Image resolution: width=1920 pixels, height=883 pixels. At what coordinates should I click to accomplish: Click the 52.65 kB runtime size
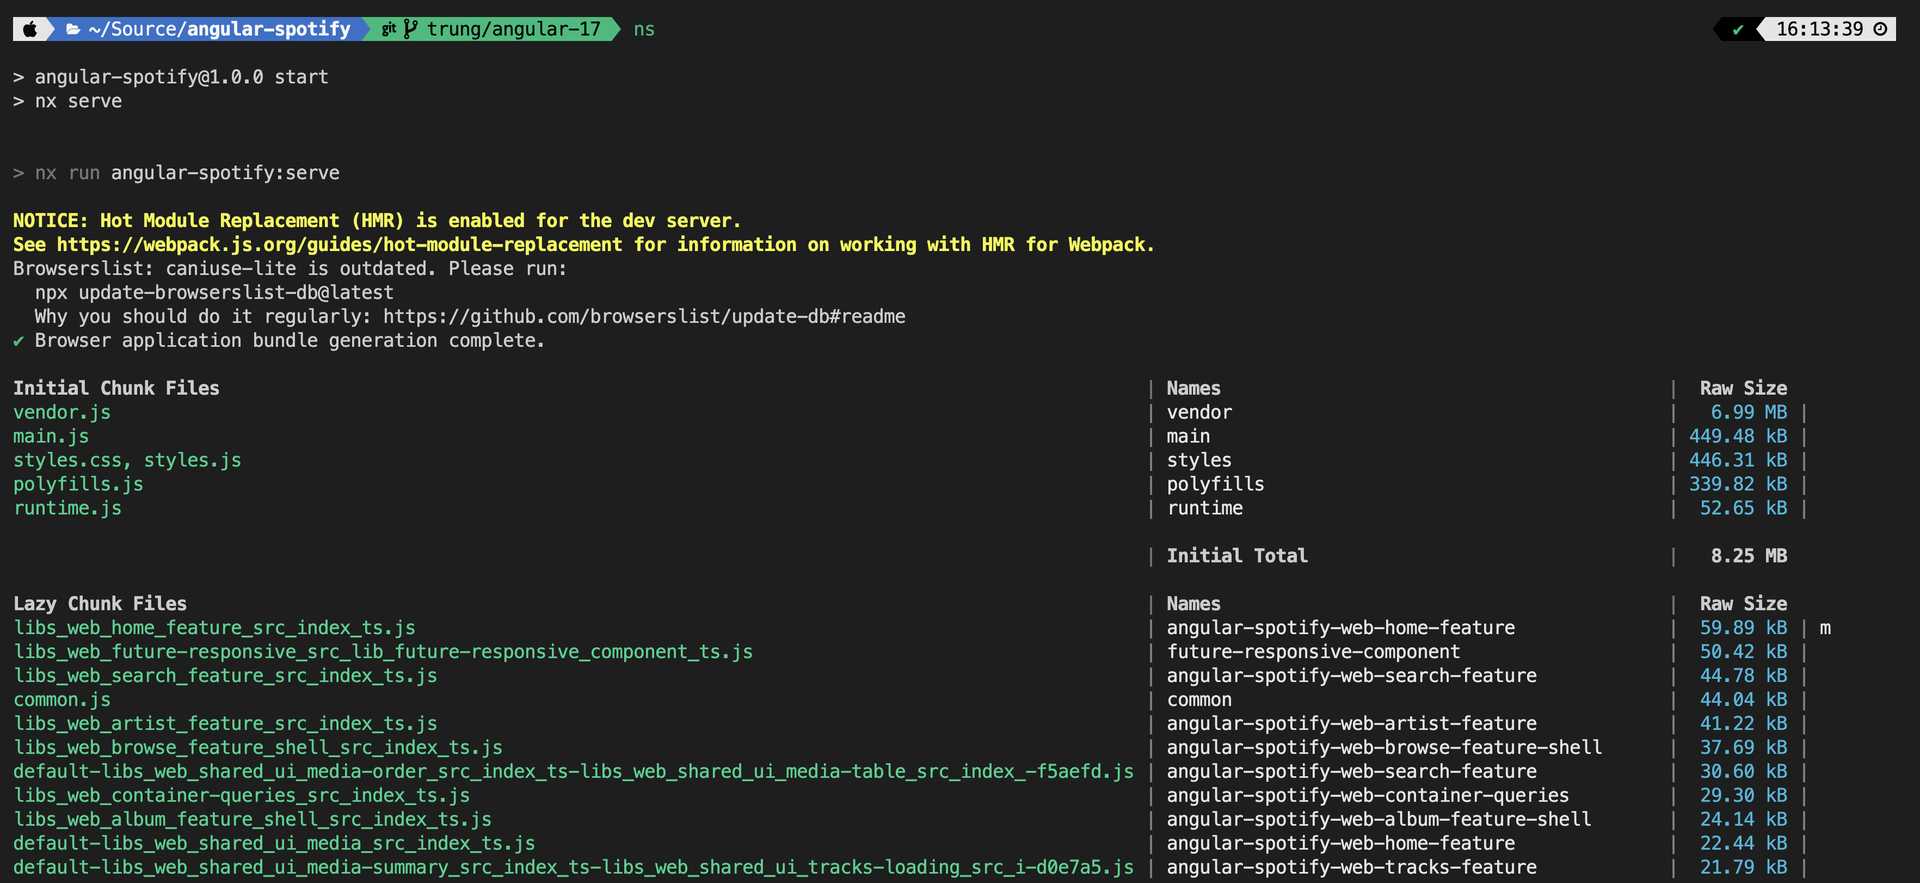click(x=1744, y=508)
